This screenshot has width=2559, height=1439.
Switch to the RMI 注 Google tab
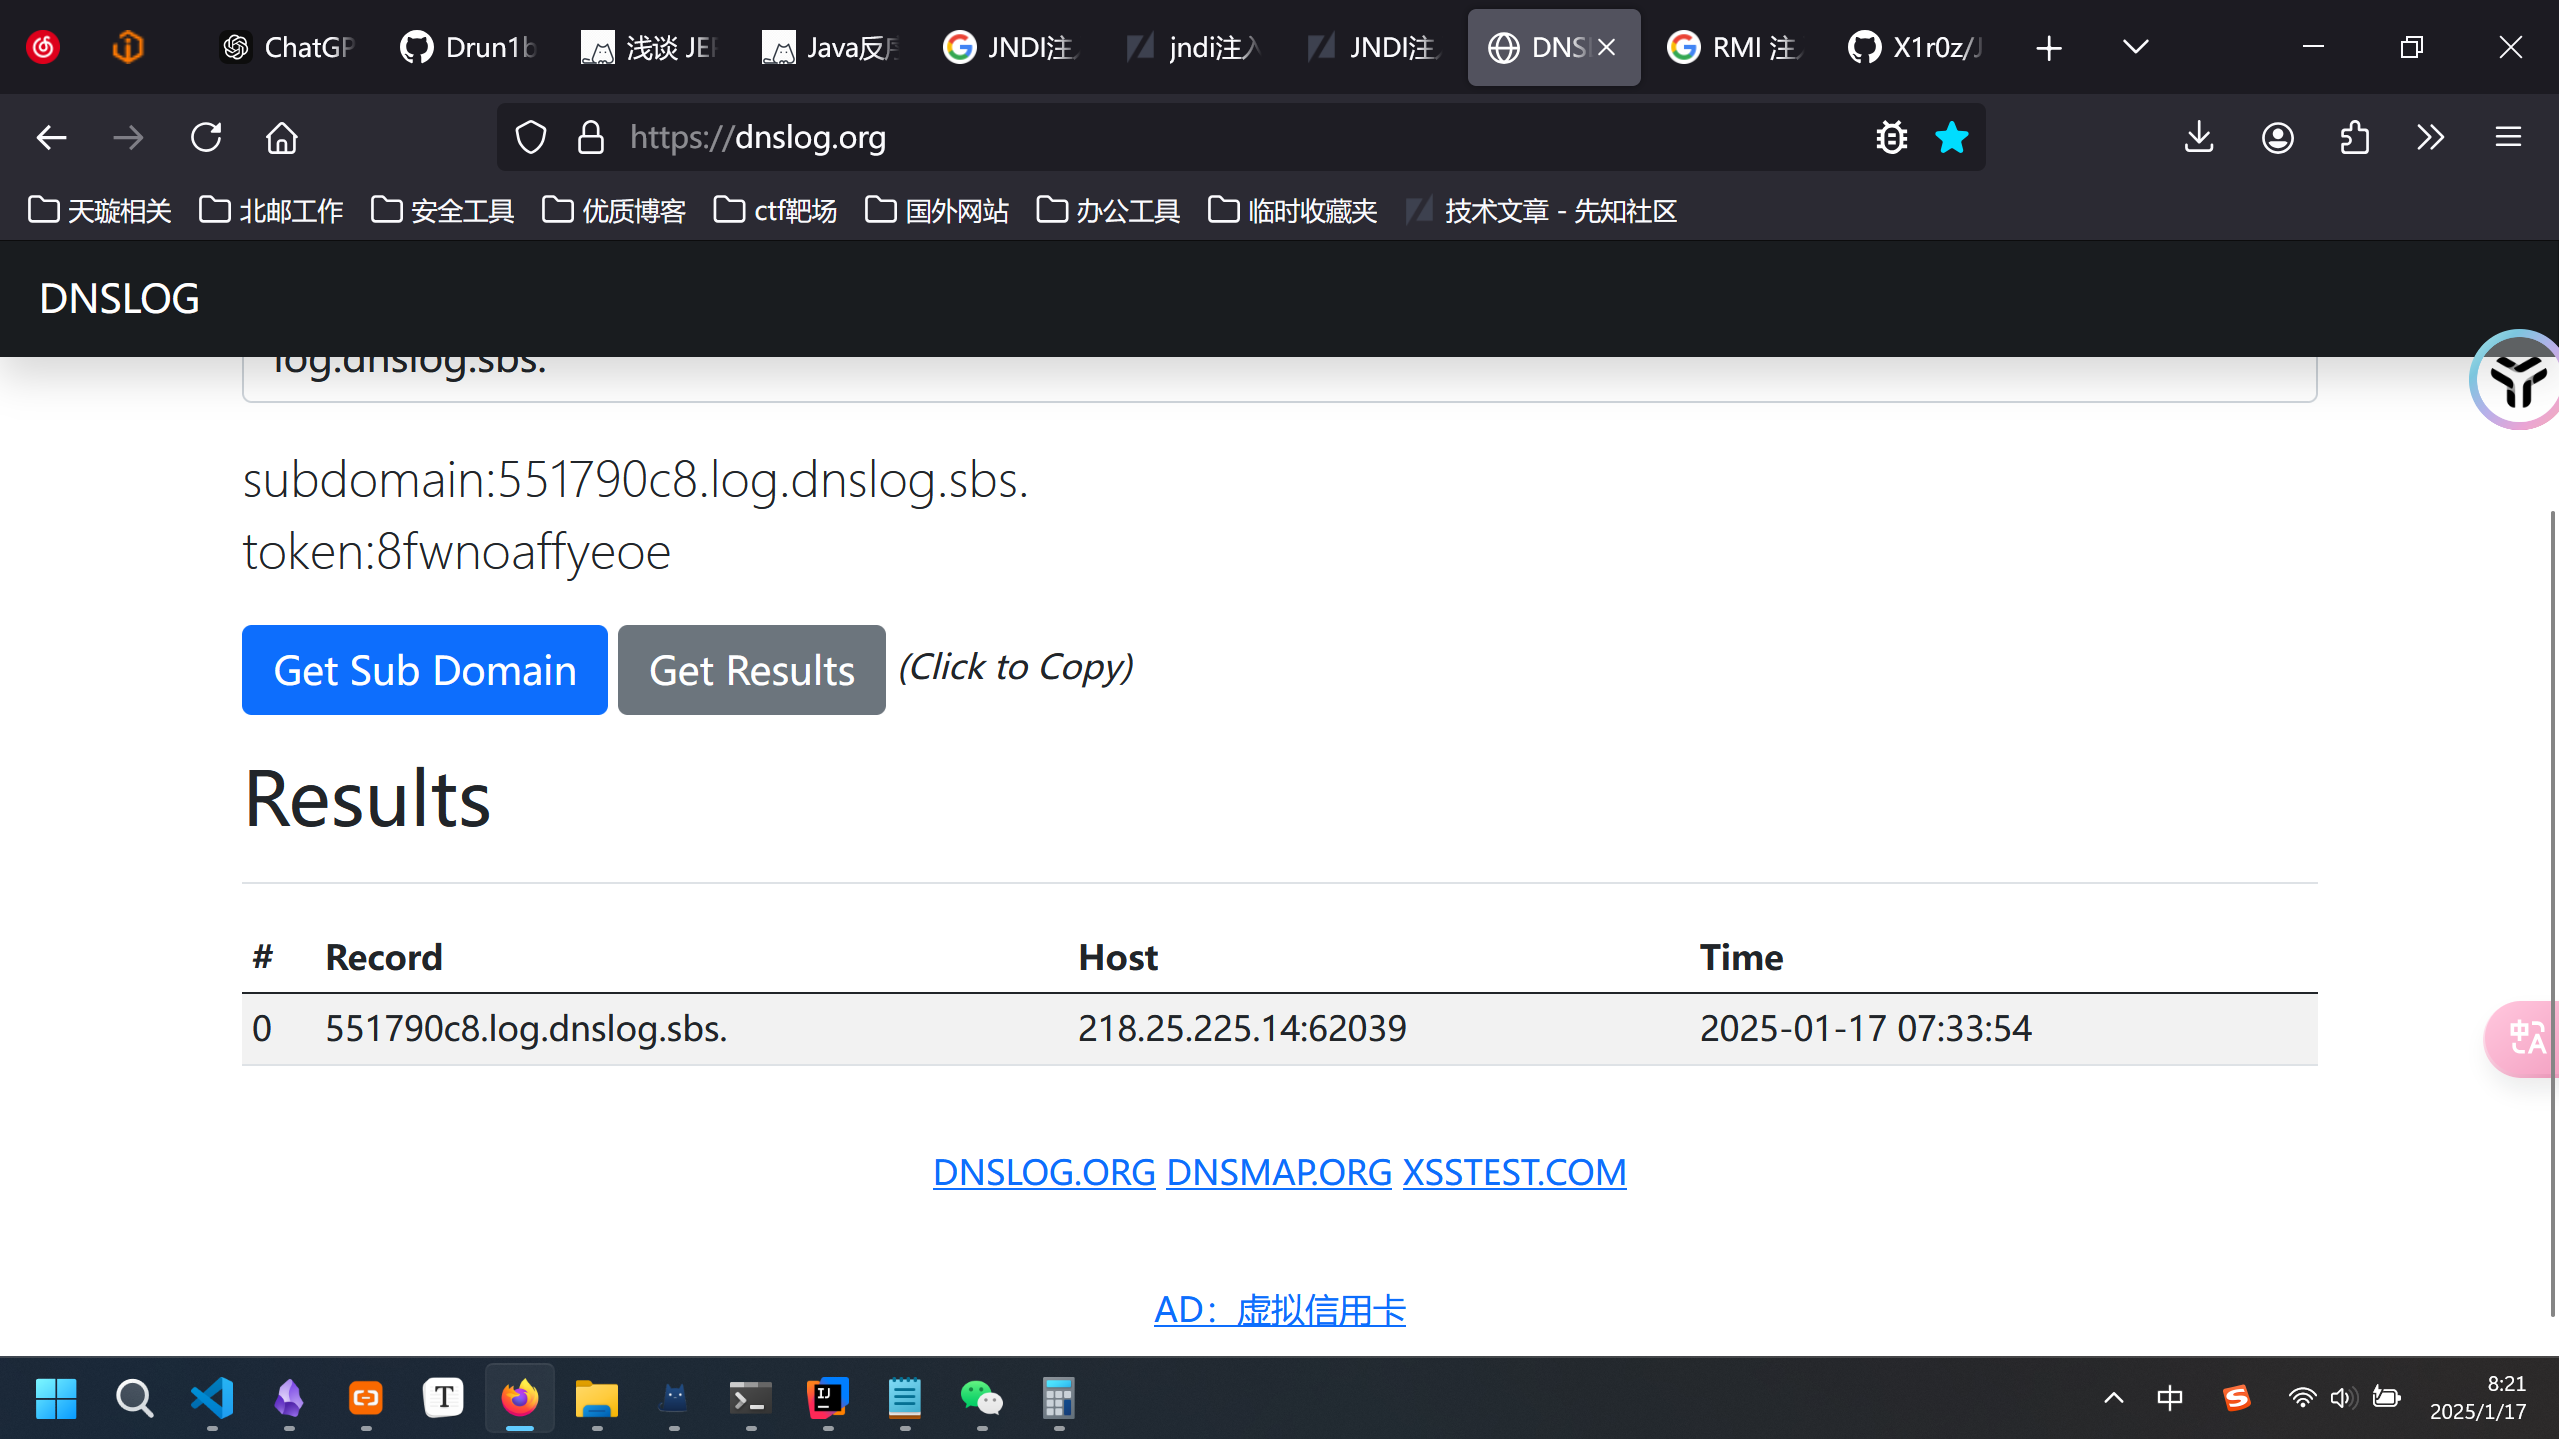1735,47
